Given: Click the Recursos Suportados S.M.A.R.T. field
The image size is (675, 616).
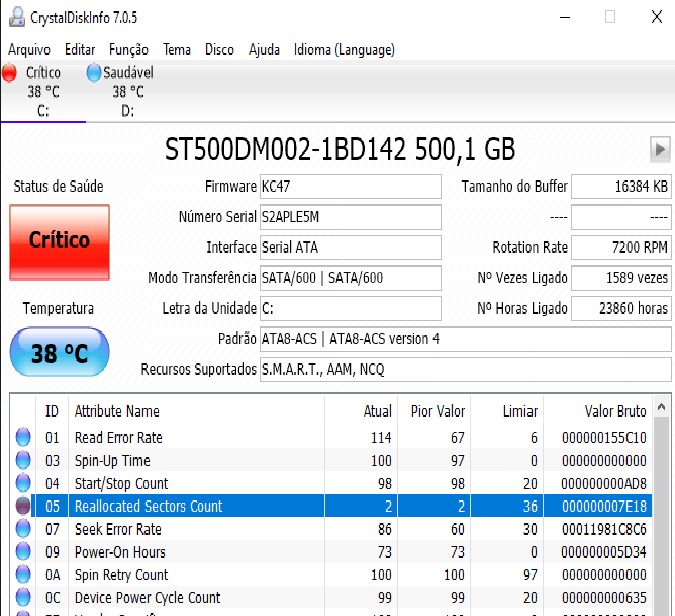Looking at the screenshot, I should coord(465,369).
